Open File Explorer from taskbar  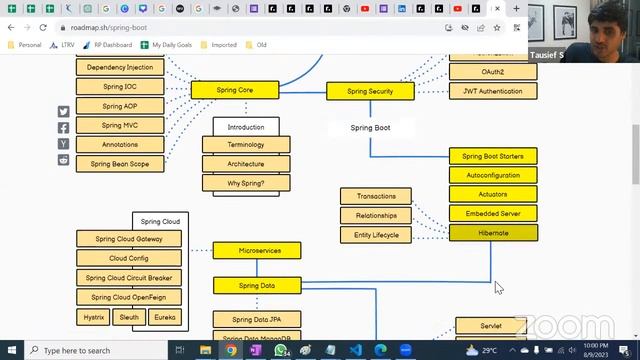pos(205,350)
